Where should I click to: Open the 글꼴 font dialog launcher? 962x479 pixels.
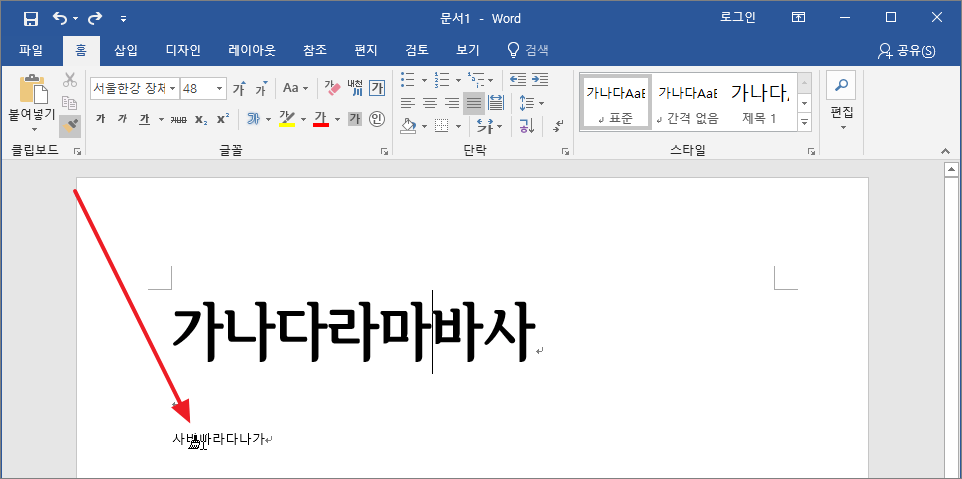pos(384,151)
